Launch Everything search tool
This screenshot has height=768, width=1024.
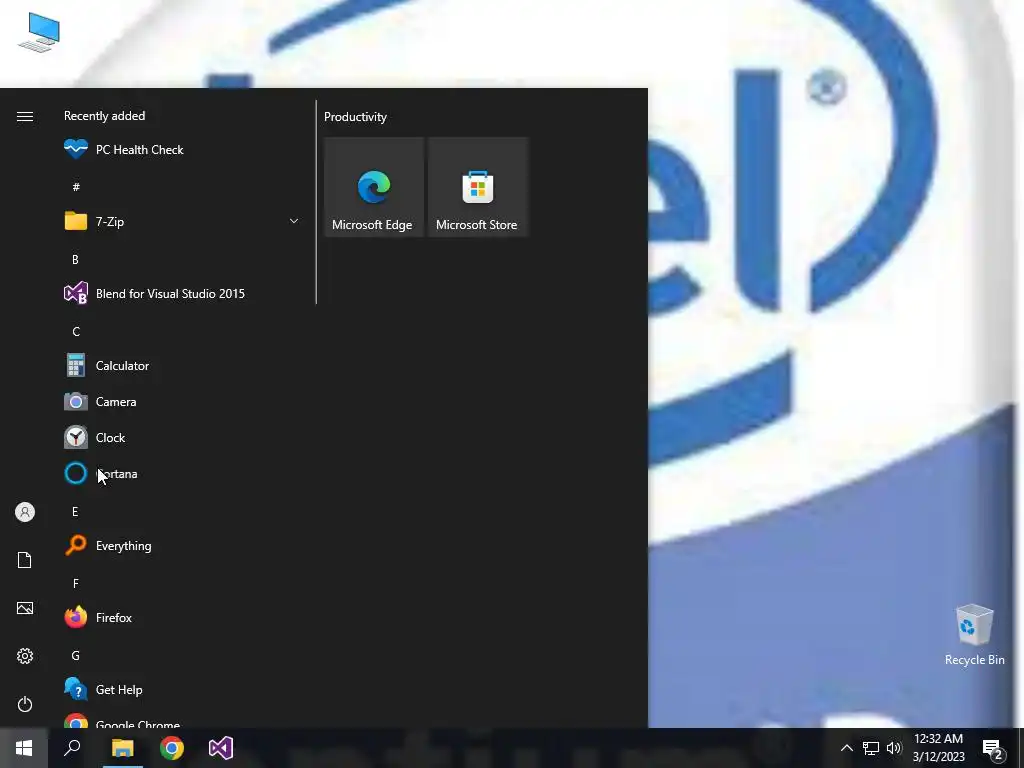click(183, 546)
